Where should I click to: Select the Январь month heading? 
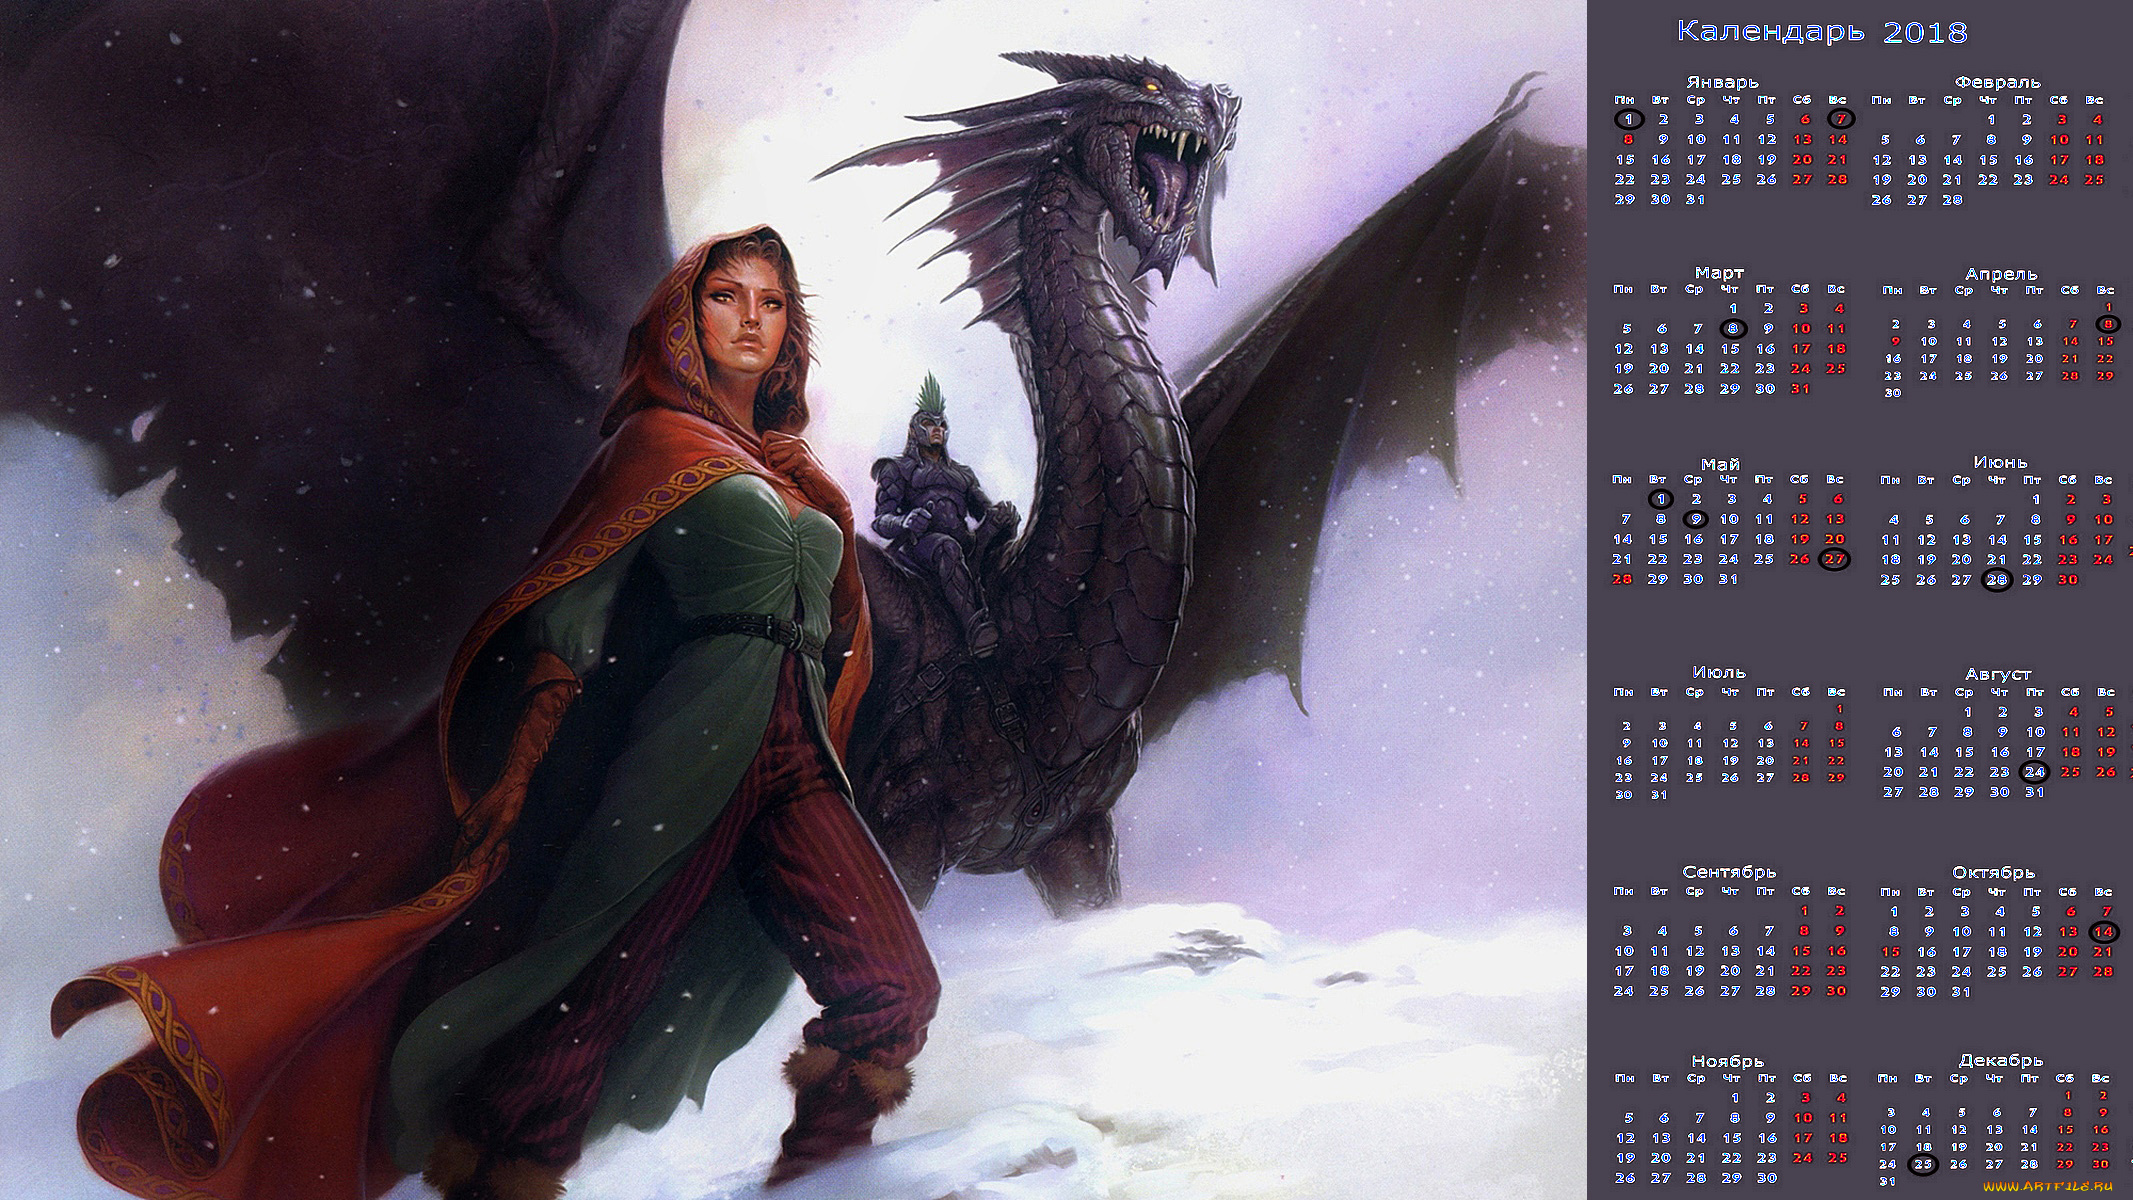(1722, 82)
